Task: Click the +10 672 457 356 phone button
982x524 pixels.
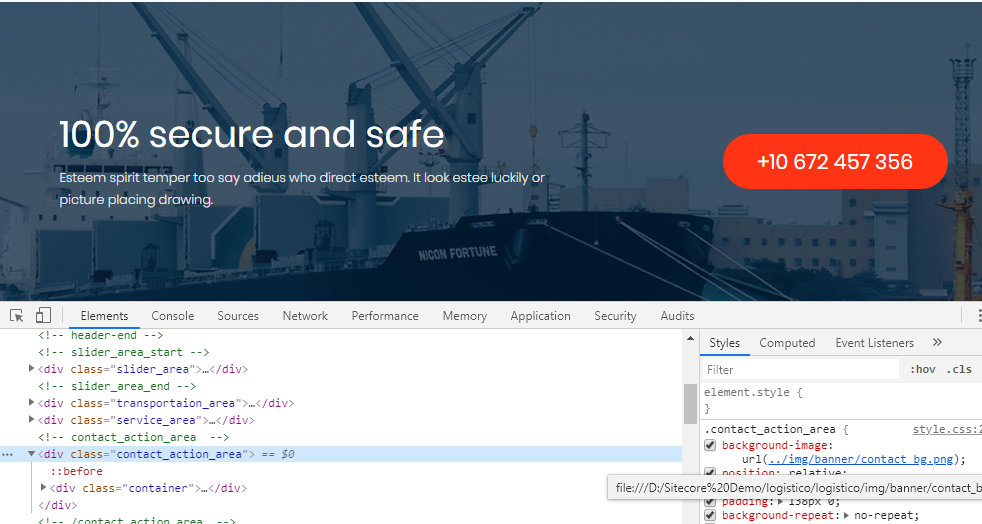Action: (834, 162)
